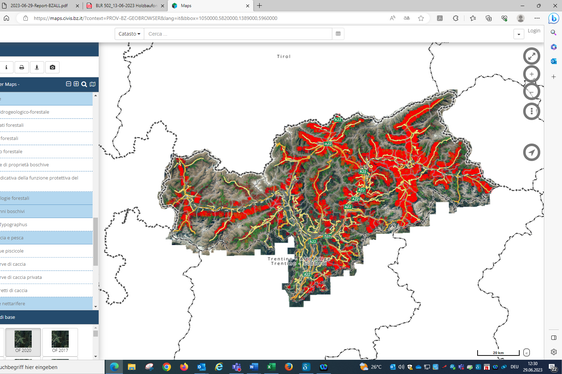
Task: Open Microsoft Edge from the taskbar
Action: pos(115,367)
